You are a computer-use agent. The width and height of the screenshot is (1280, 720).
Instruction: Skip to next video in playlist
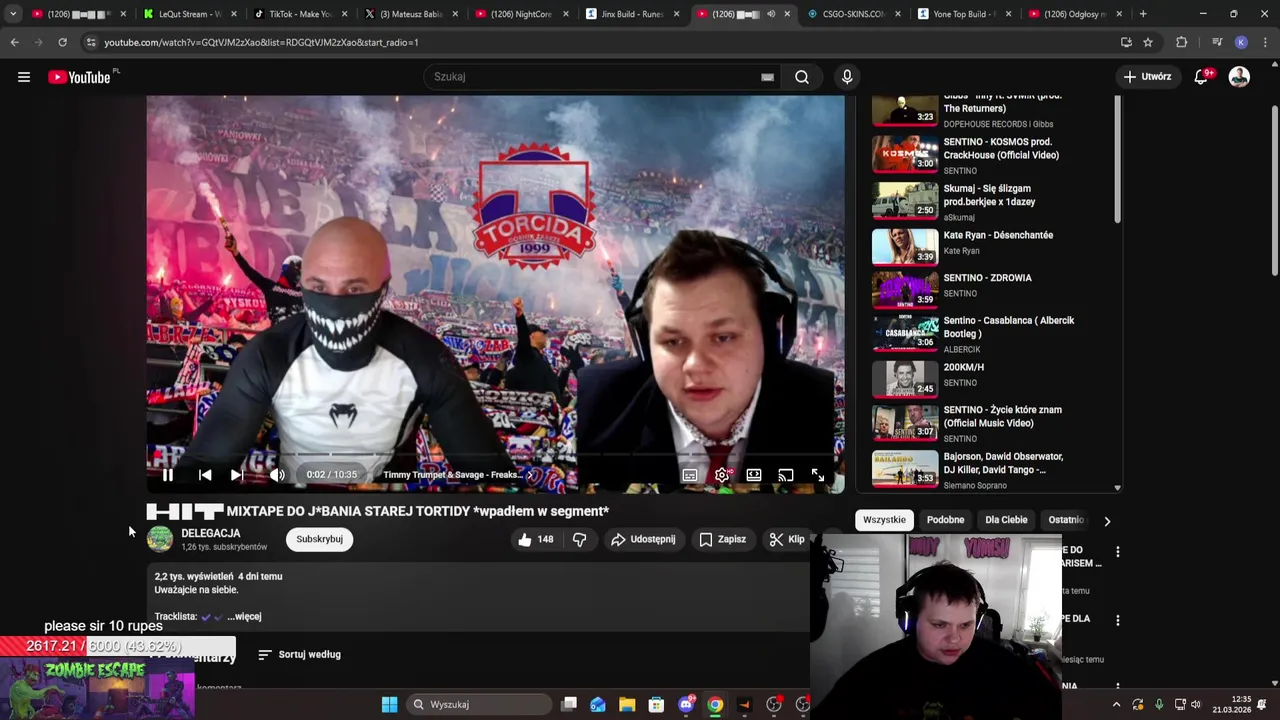(237, 475)
